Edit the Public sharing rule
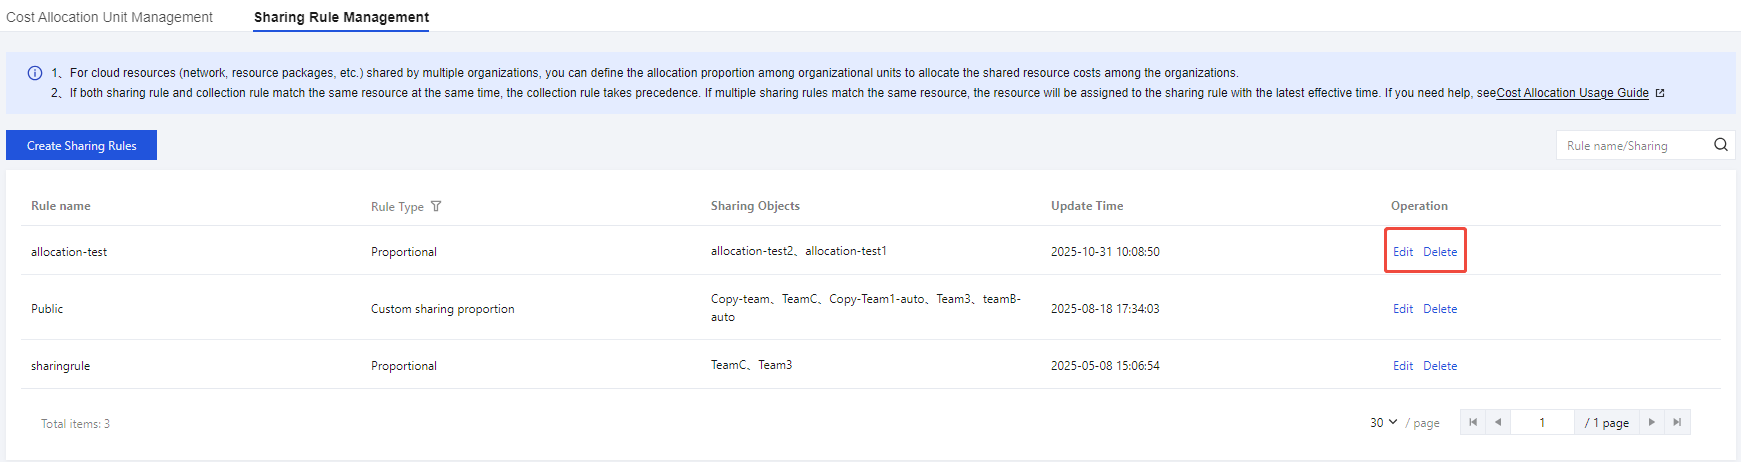 [1402, 309]
